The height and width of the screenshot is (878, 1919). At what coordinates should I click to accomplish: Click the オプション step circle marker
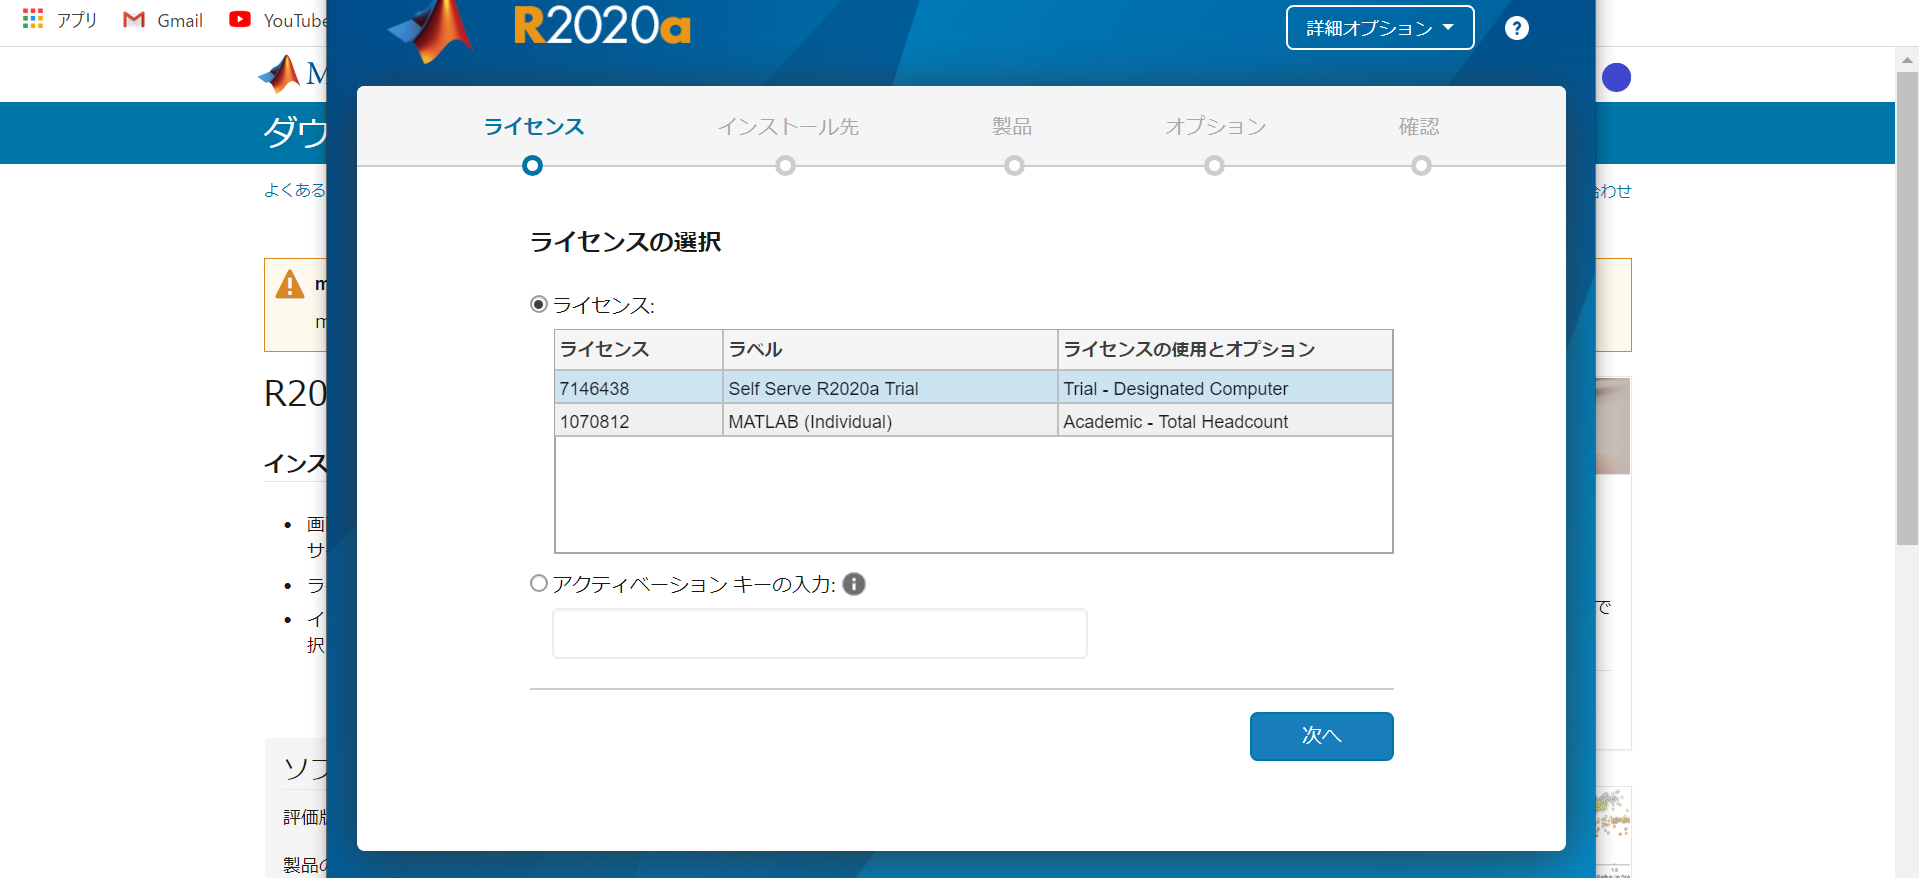pyautogui.click(x=1215, y=165)
